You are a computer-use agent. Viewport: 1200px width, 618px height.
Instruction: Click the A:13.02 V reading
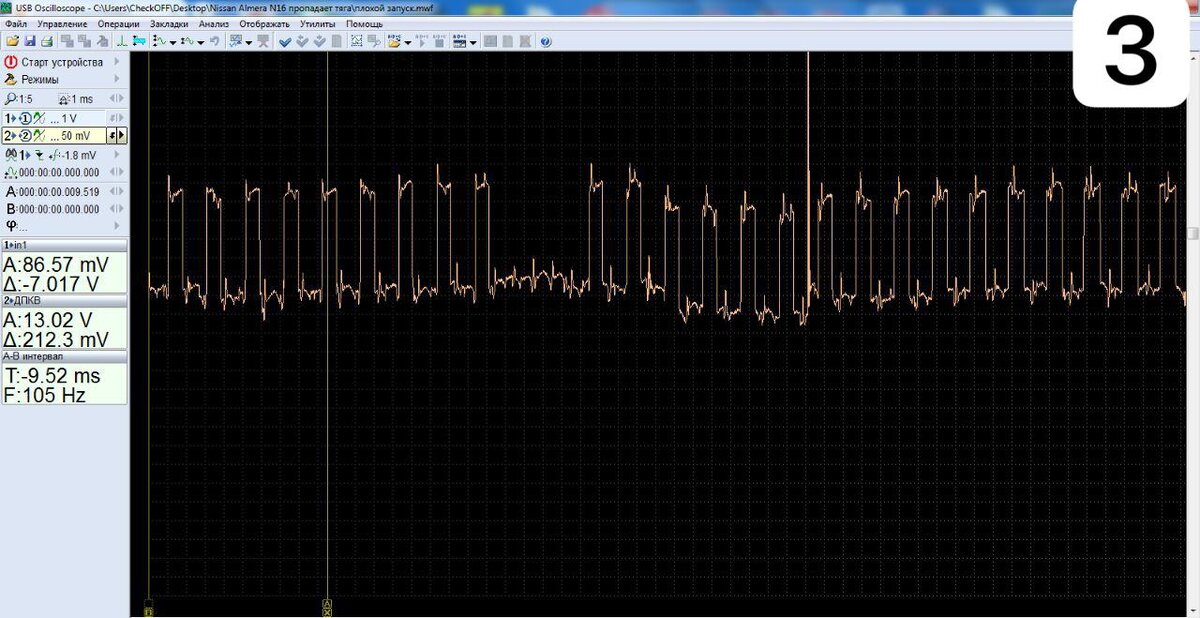(x=48, y=321)
